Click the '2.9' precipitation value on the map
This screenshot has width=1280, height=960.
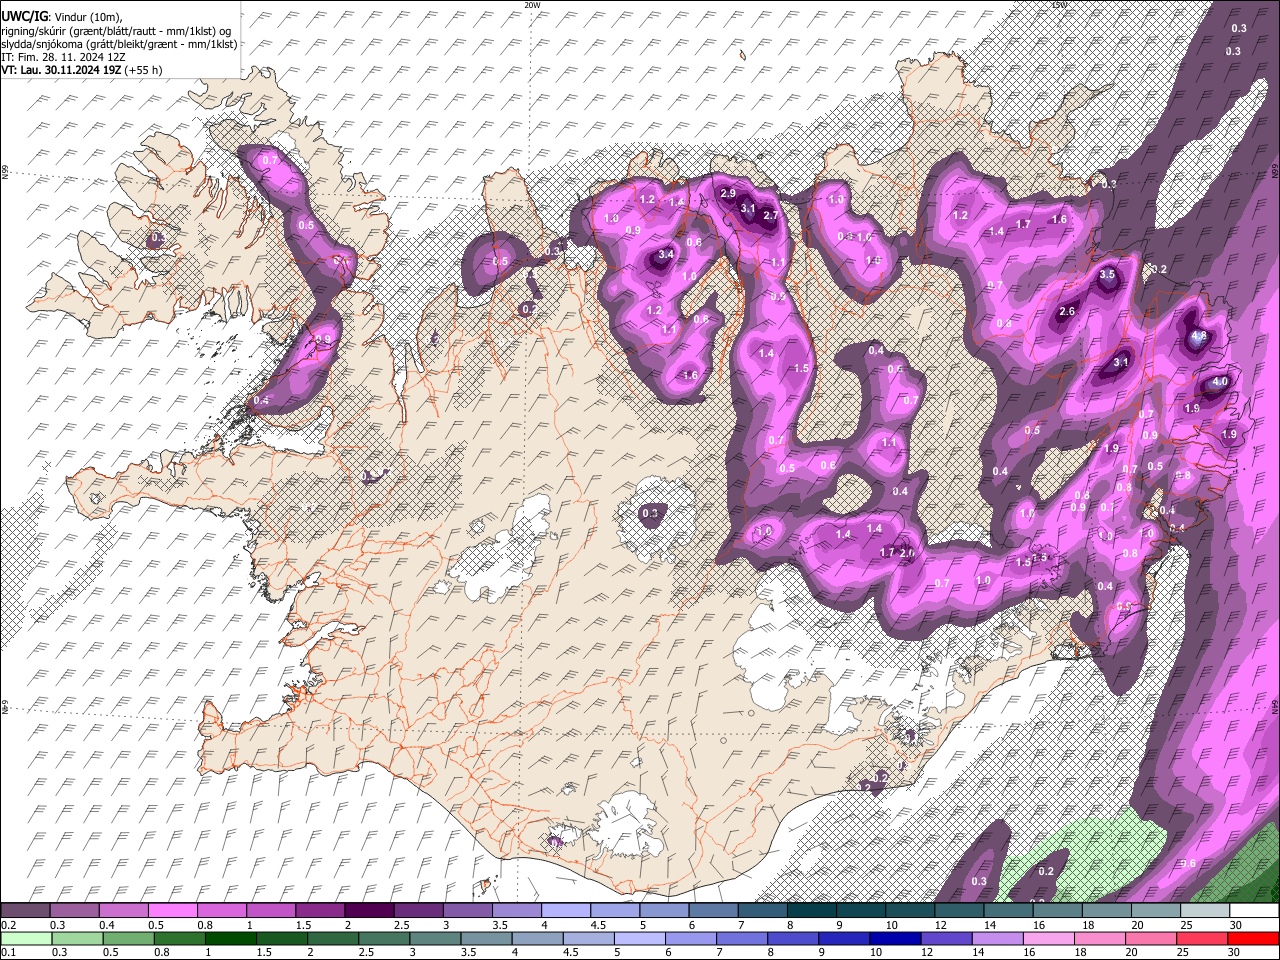point(728,193)
